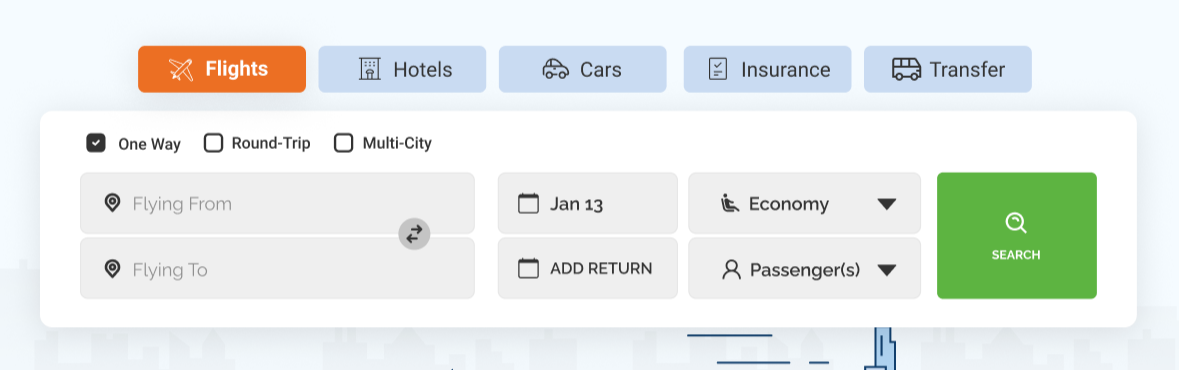Switch to the Cars tab
1179x370 pixels.
pyautogui.click(x=583, y=69)
